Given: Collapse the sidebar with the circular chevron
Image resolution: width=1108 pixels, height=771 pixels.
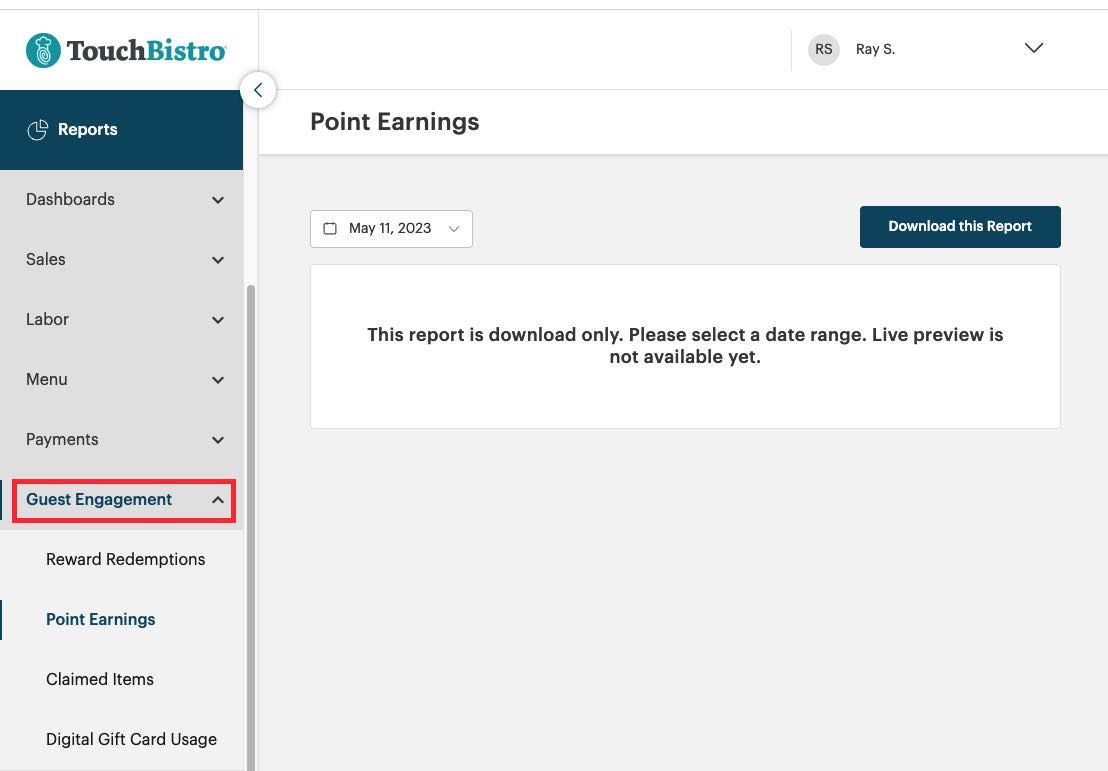Looking at the screenshot, I should click(258, 90).
